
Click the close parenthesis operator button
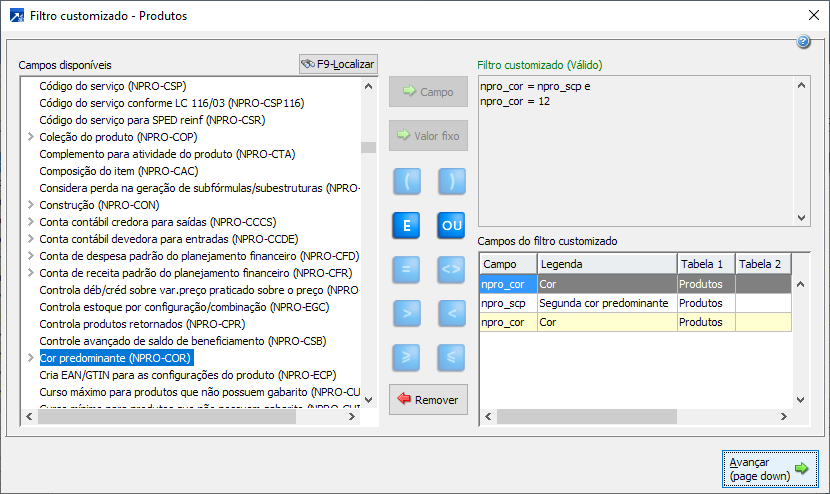(x=452, y=182)
